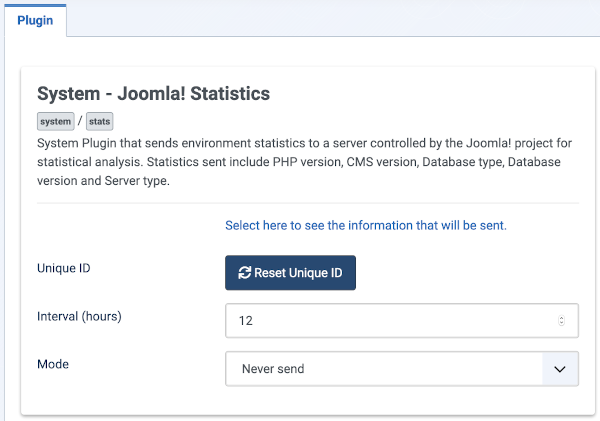Click the System - Joomla! Statistics heading

click(153, 93)
